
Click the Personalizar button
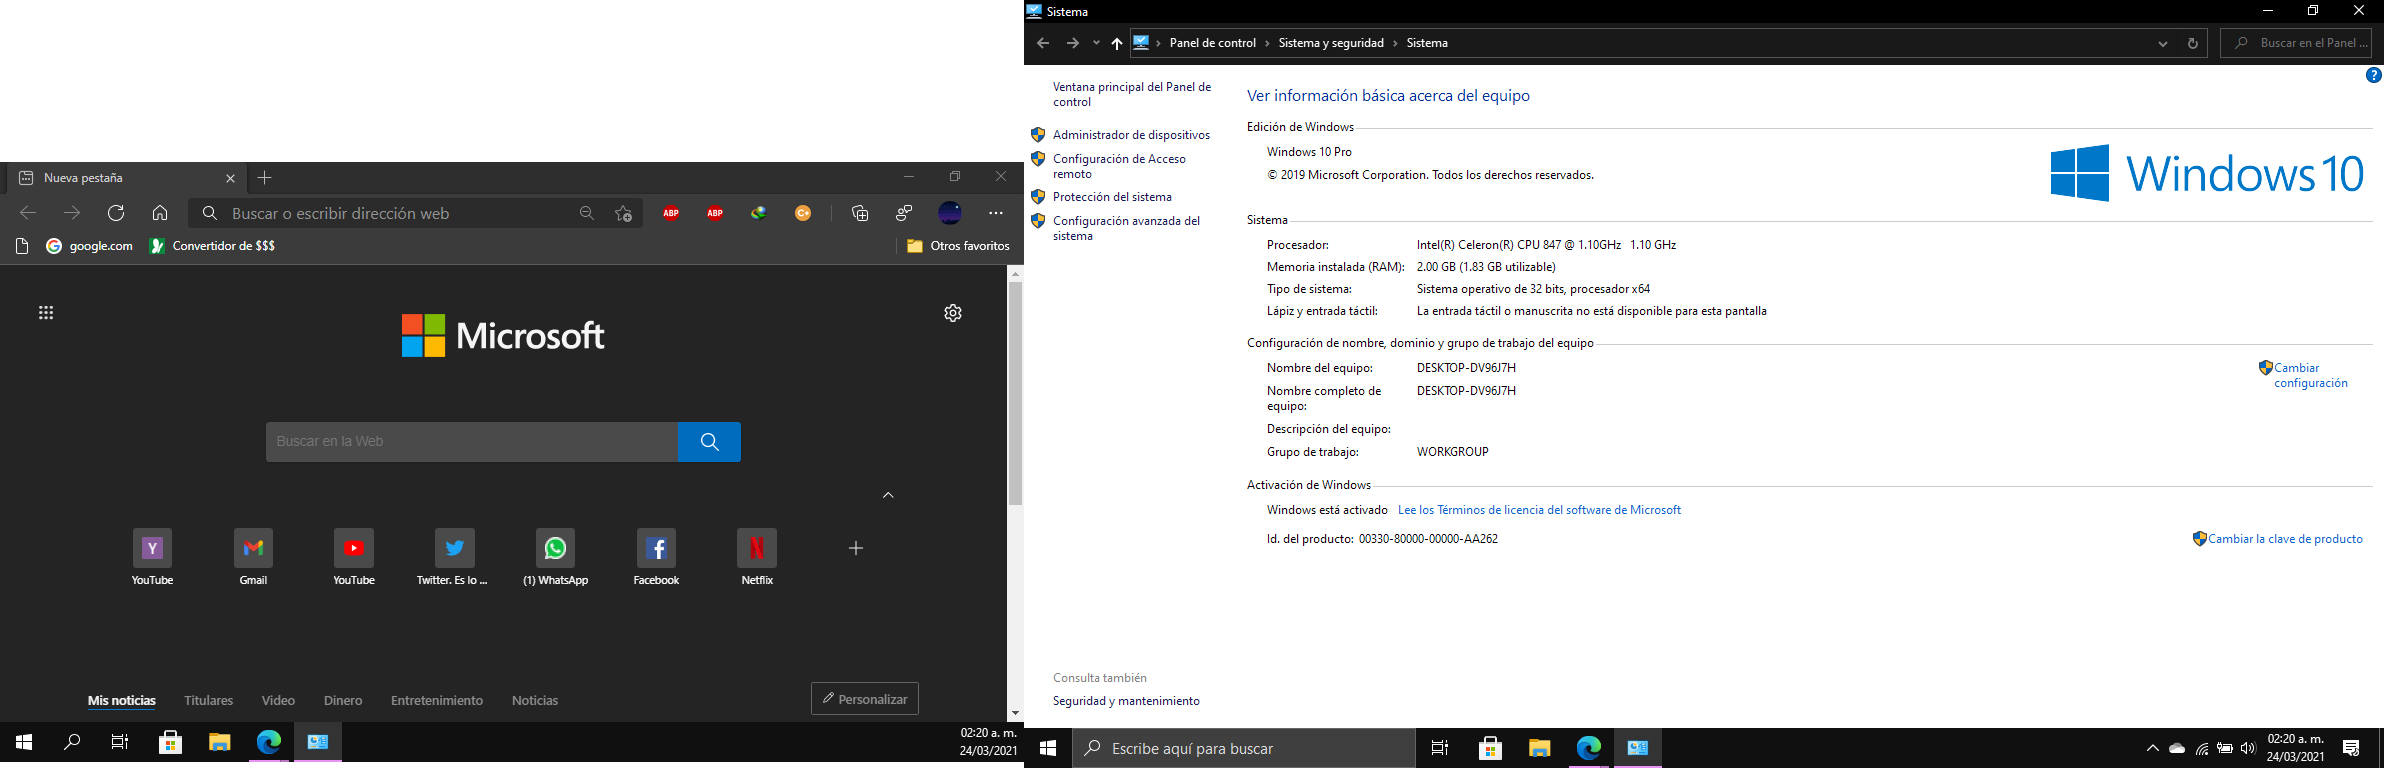click(865, 699)
